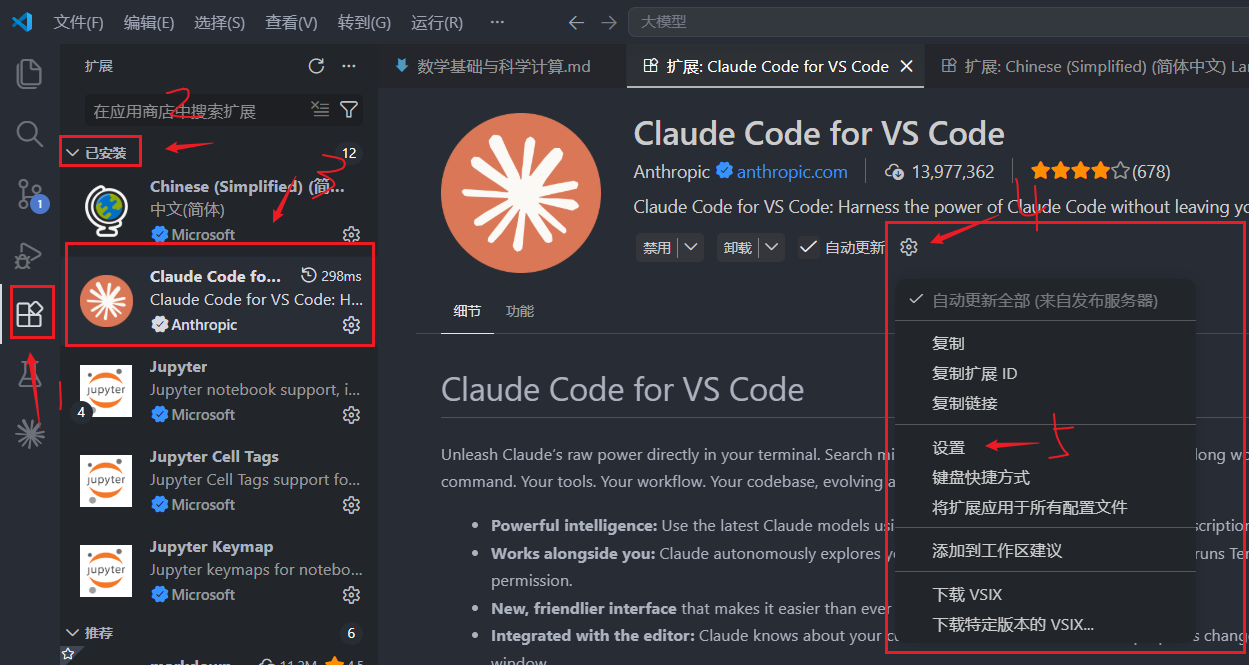
Task: Select the details (细节) tab
Action: [467, 311]
